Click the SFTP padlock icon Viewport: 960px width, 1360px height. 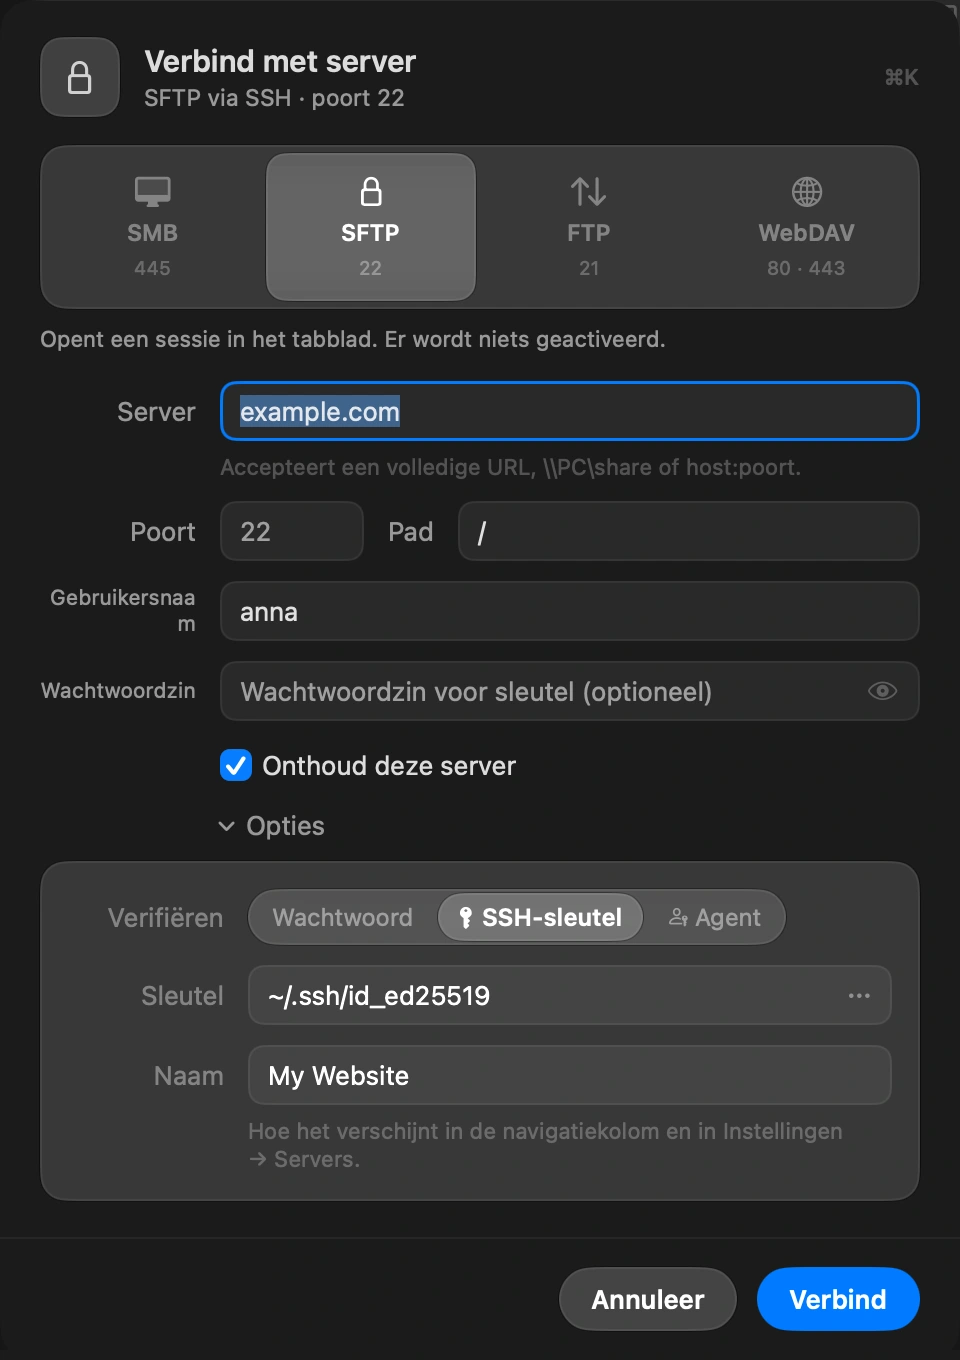click(371, 191)
